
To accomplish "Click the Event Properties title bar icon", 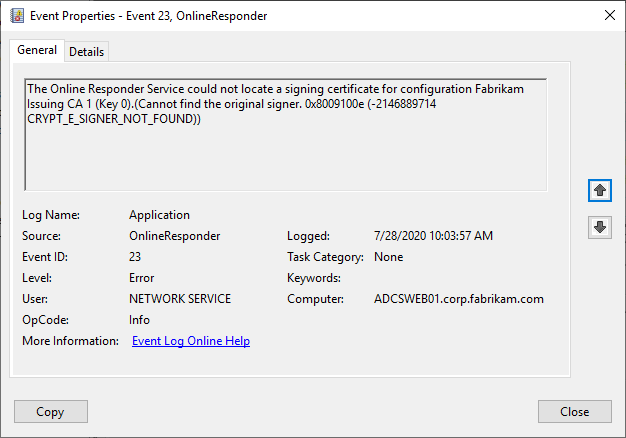I will [17, 16].
